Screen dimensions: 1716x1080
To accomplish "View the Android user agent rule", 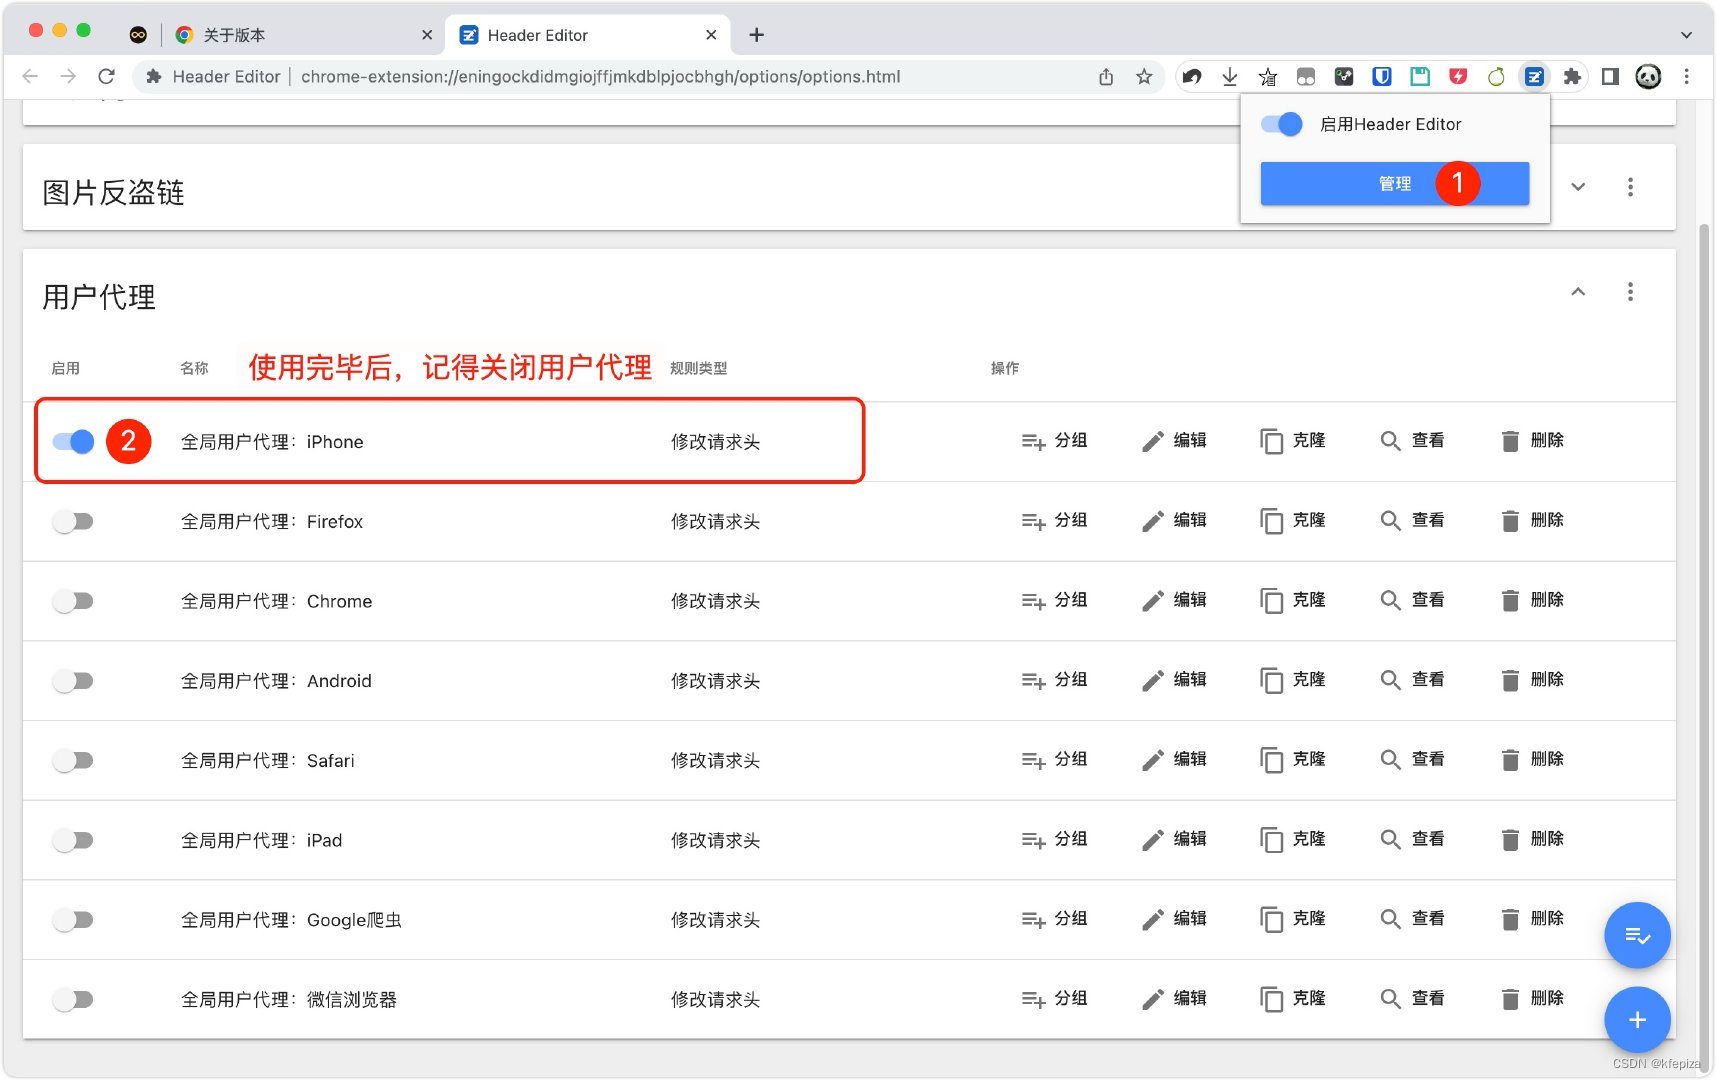I will (1412, 680).
